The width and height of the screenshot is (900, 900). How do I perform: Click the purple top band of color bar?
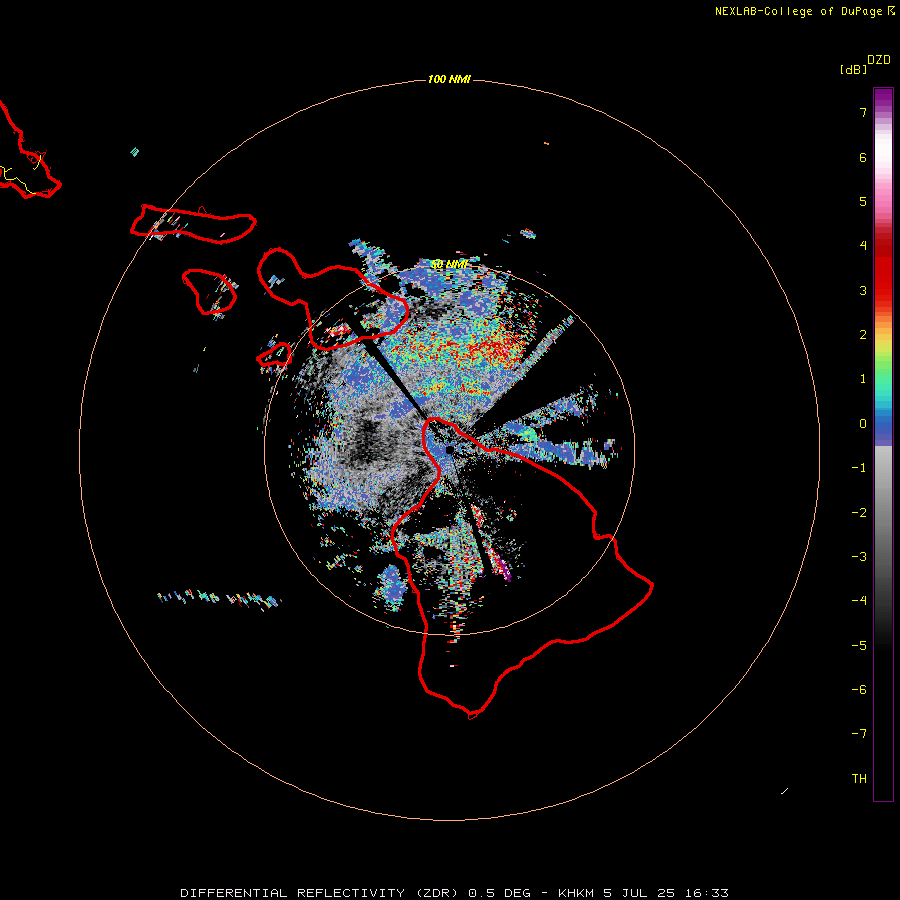(883, 99)
